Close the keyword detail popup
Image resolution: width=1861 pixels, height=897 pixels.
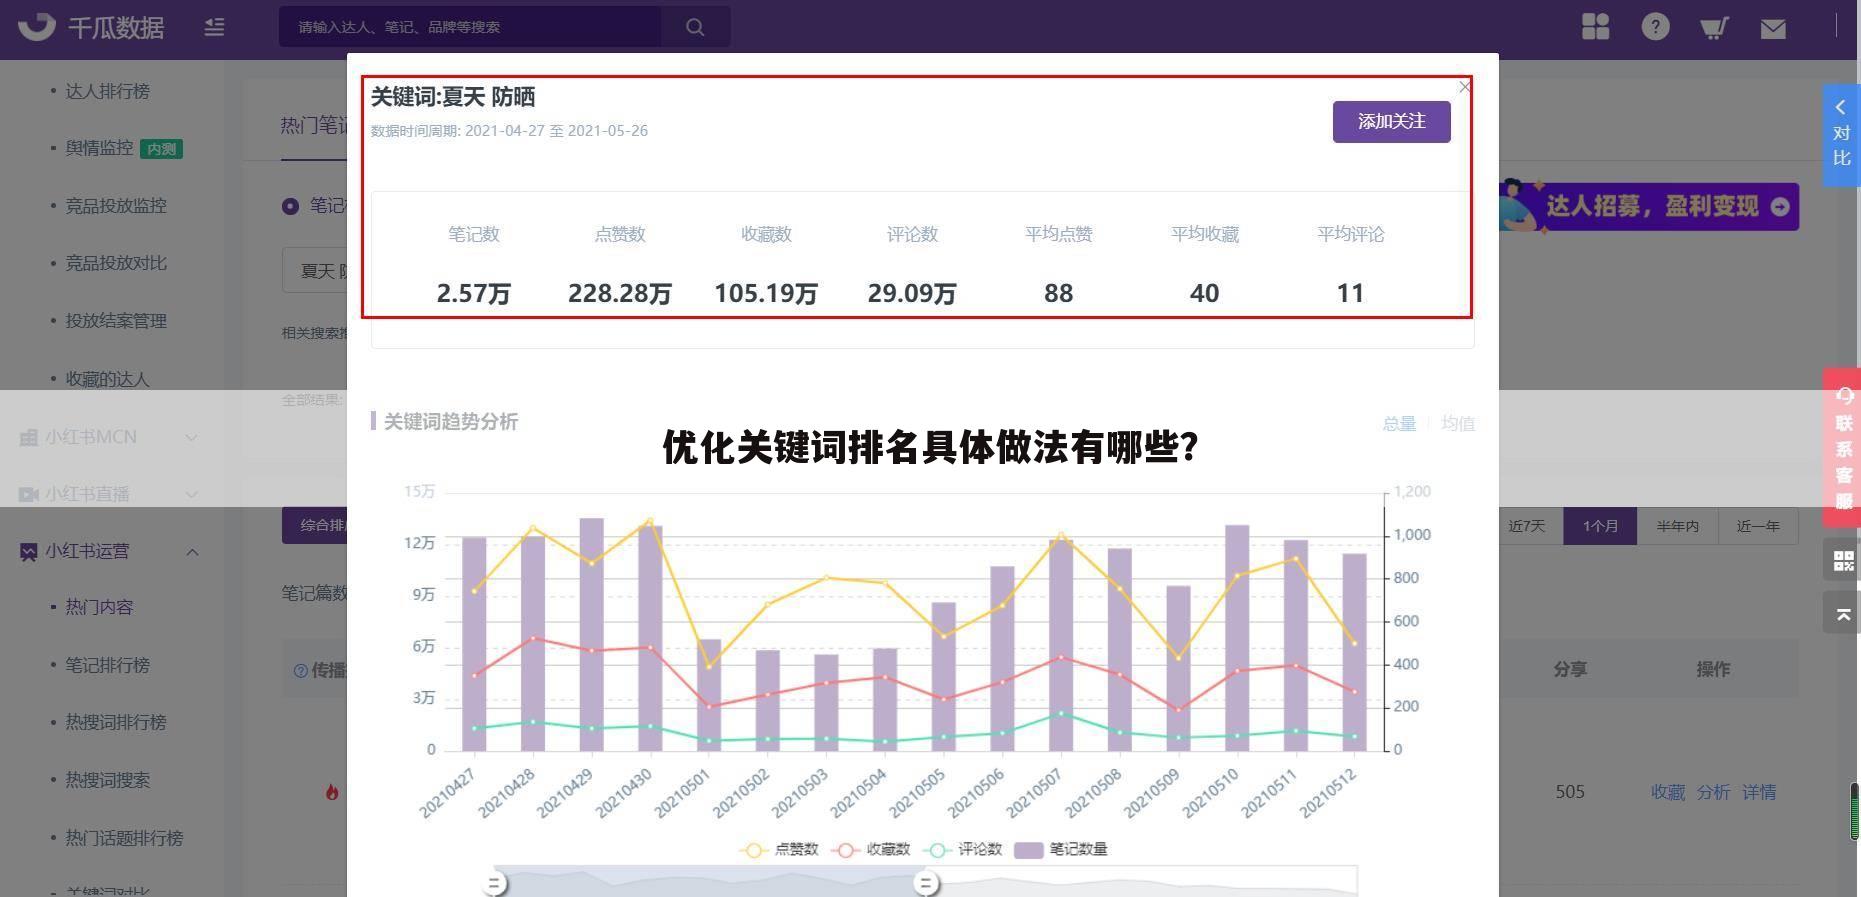coord(1465,87)
